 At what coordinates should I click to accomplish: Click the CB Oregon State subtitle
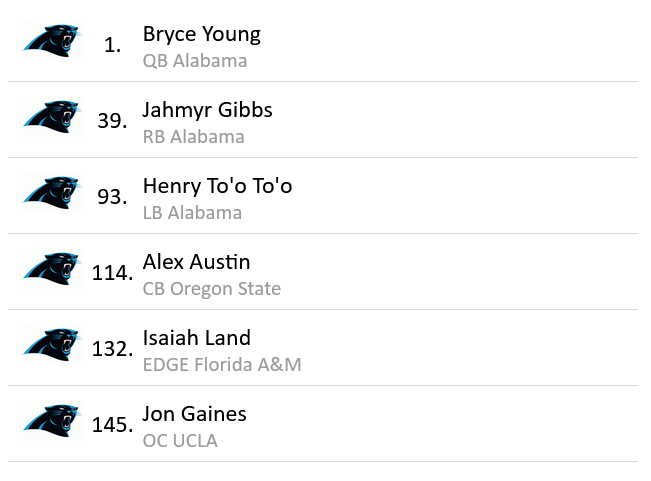coord(211,289)
